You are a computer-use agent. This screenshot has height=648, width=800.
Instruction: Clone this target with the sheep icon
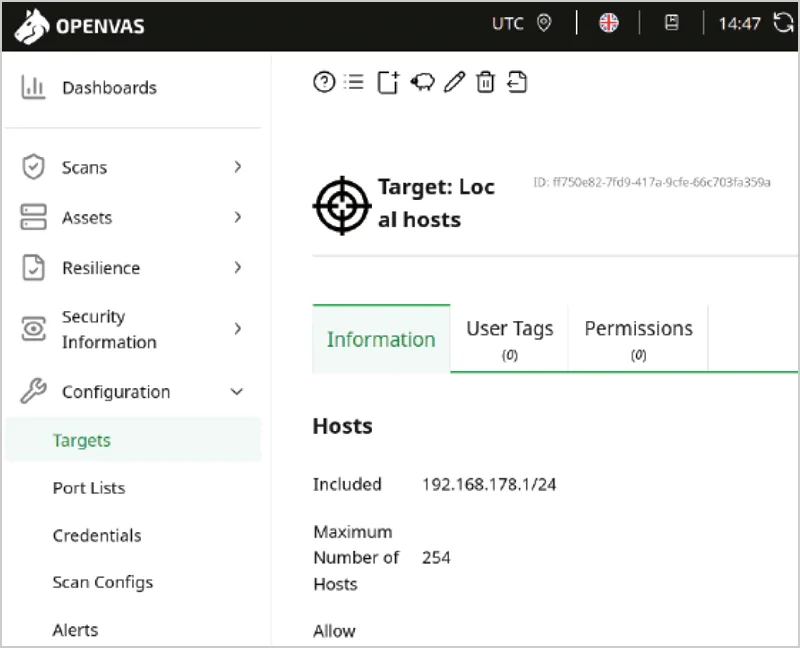[x=422, y=82]
